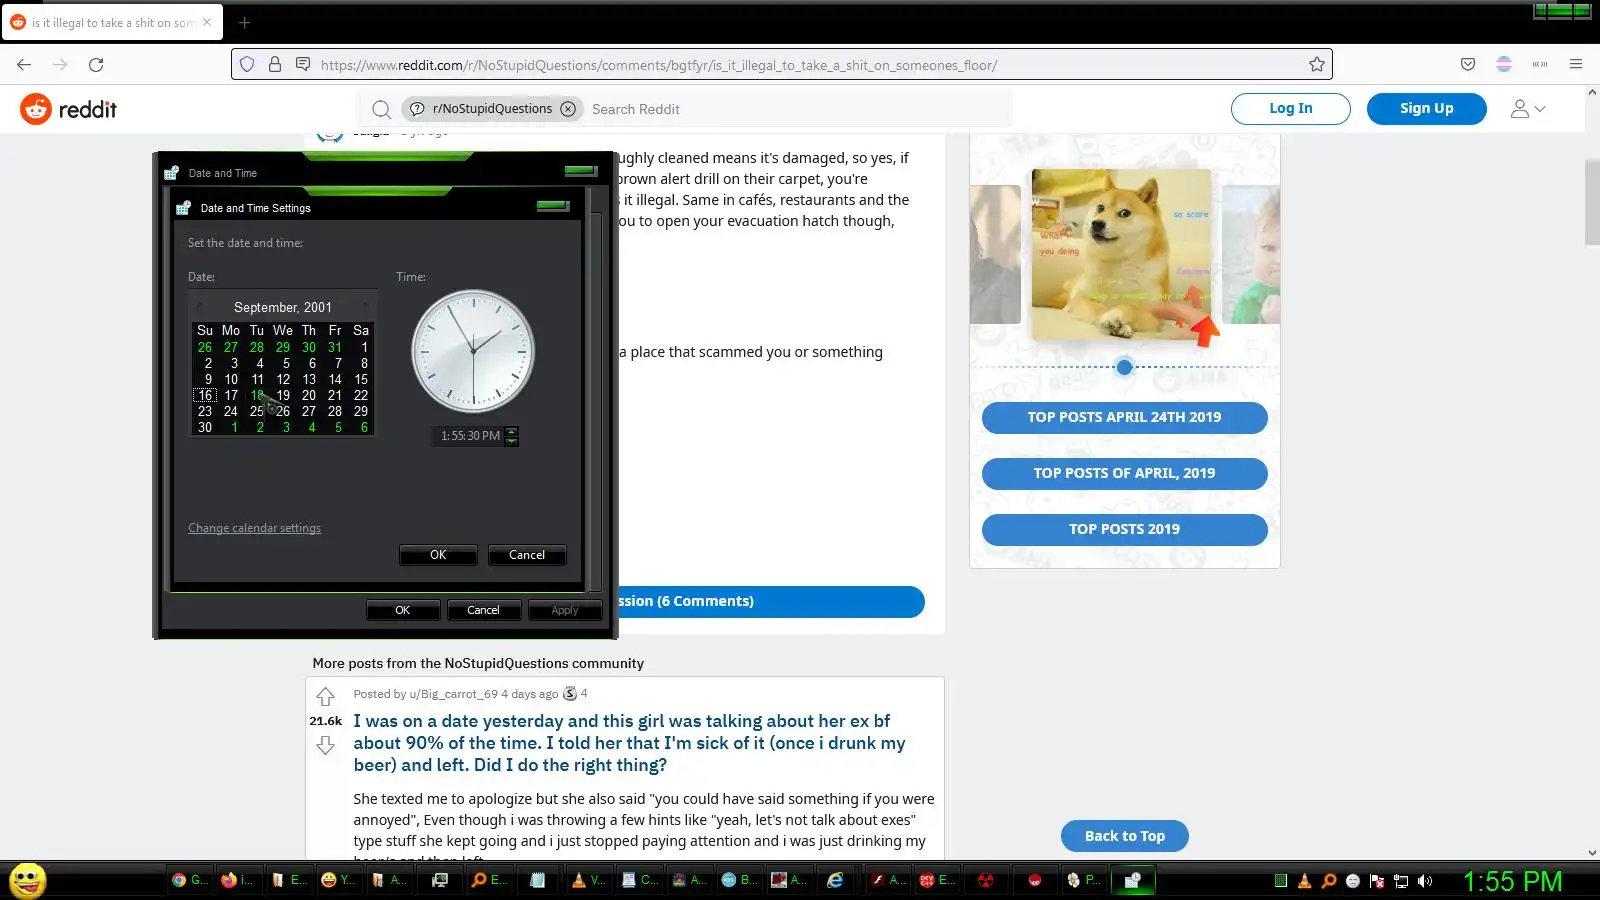
Task: Click OK in Date and Time Settings
Action: (x=438, y=555)
